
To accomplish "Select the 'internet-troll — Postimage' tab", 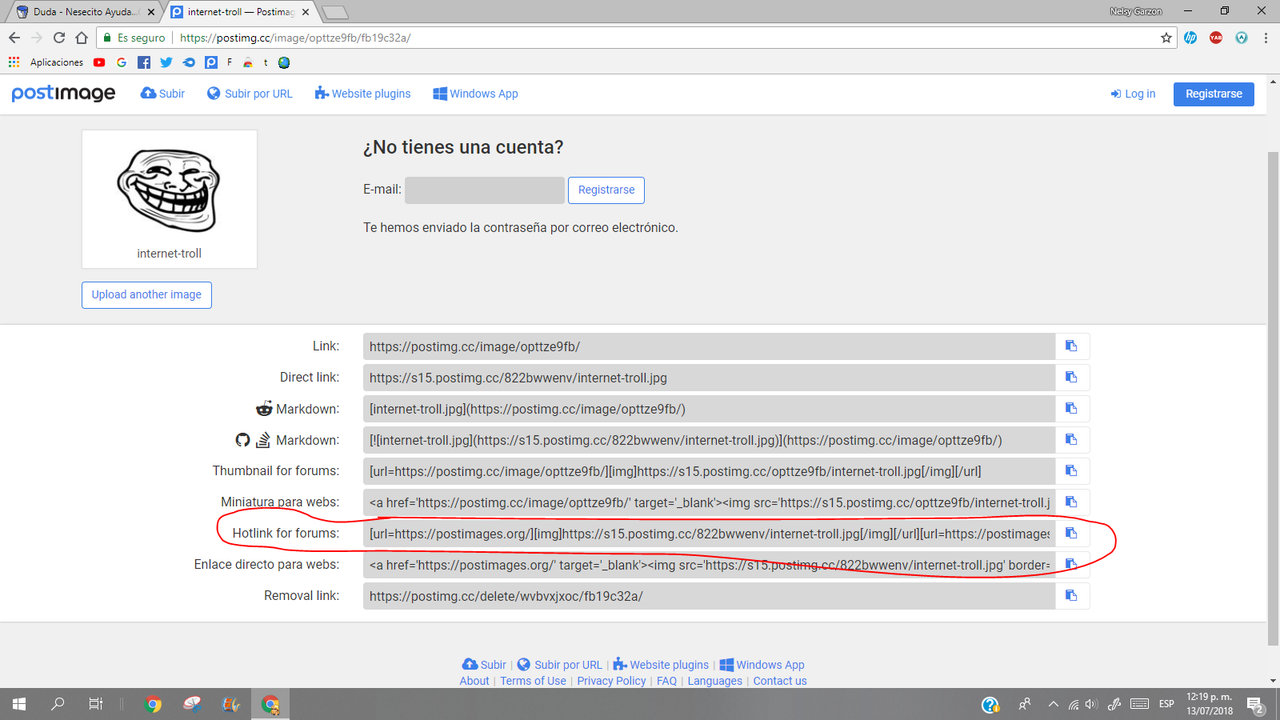I will [x=237, y=12].
